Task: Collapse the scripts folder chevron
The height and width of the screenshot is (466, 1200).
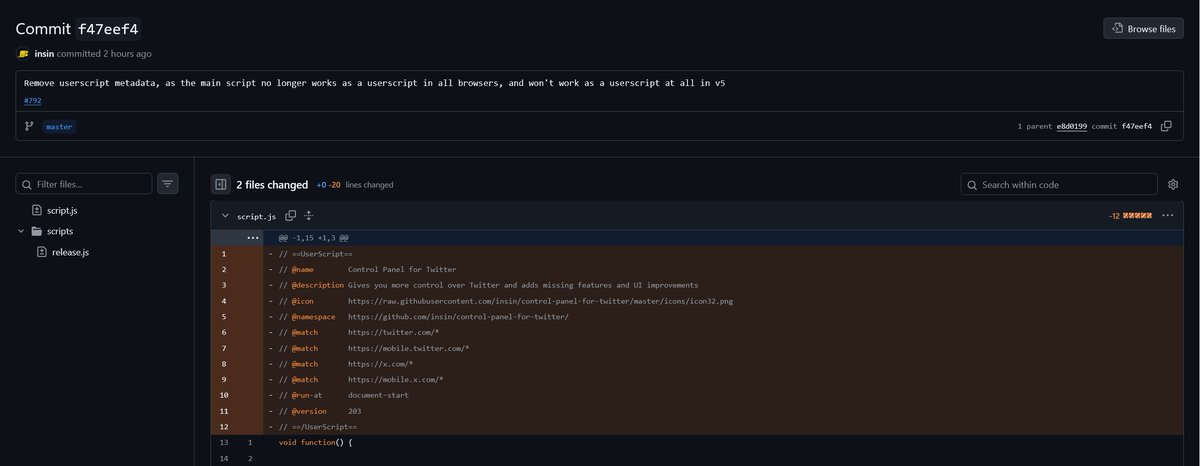Action: 21,231
